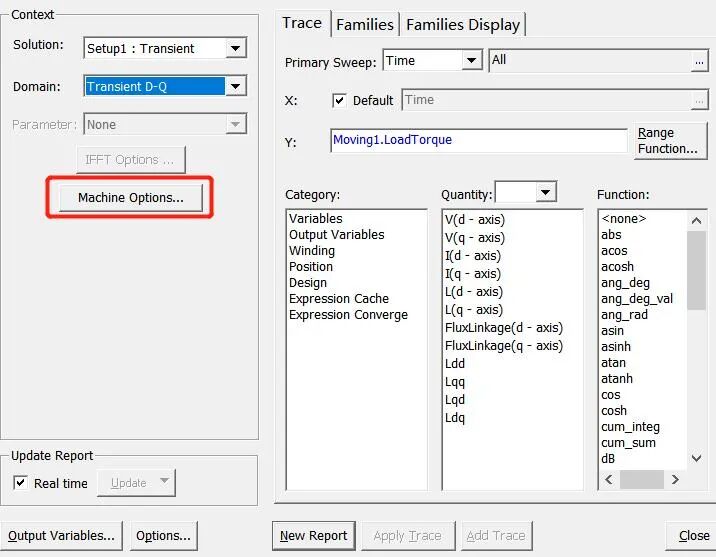Screen dimensions: 716x557
Task: Select the cos function
Action: (x=611, y=394)
